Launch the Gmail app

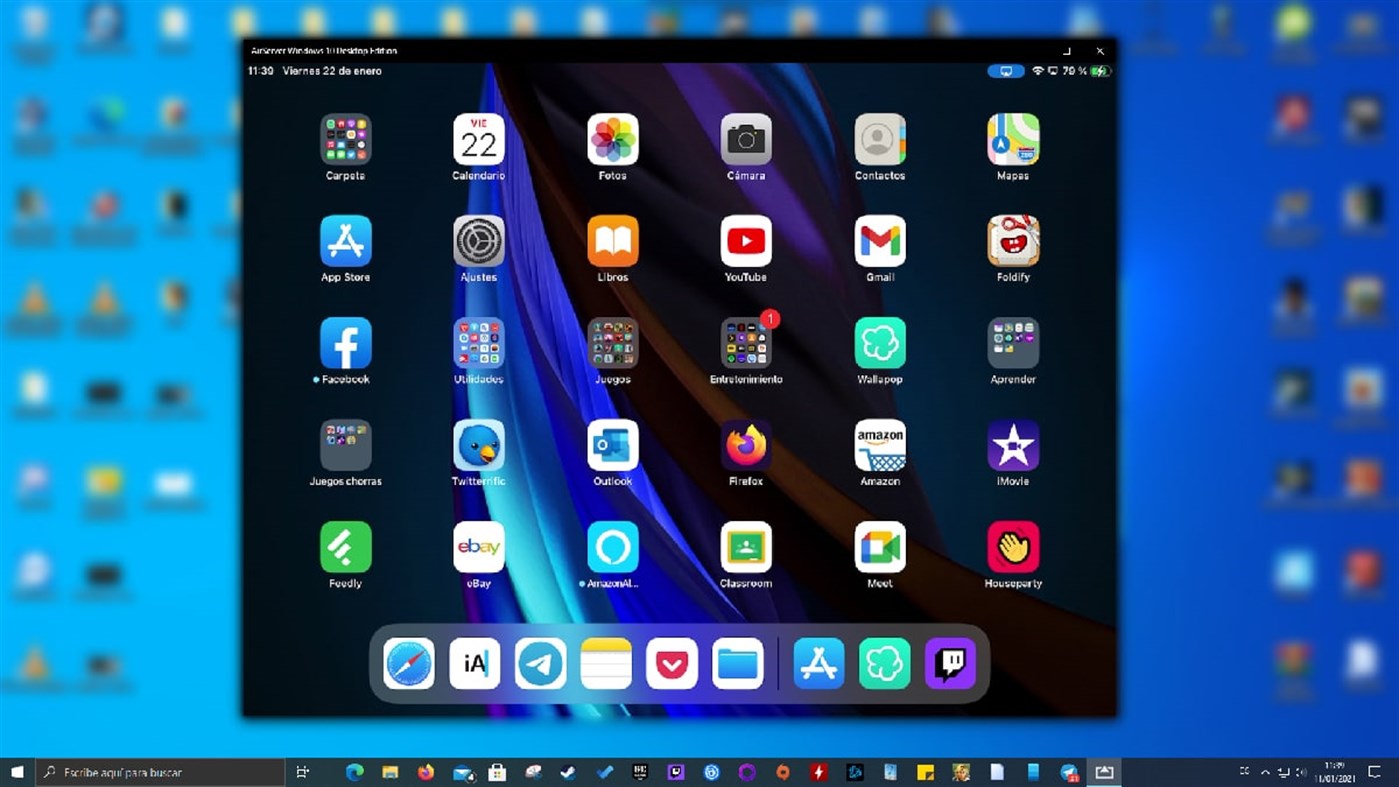point(879,240)
